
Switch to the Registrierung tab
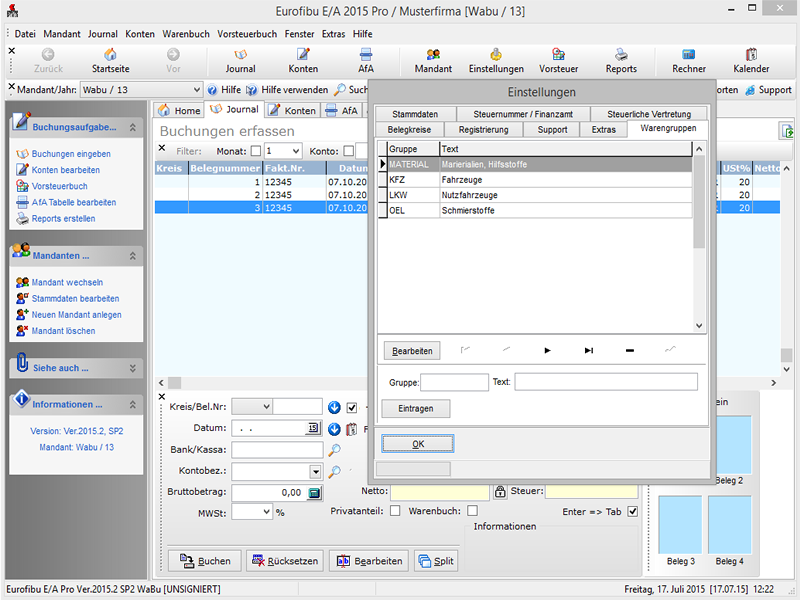click(483, 130)
